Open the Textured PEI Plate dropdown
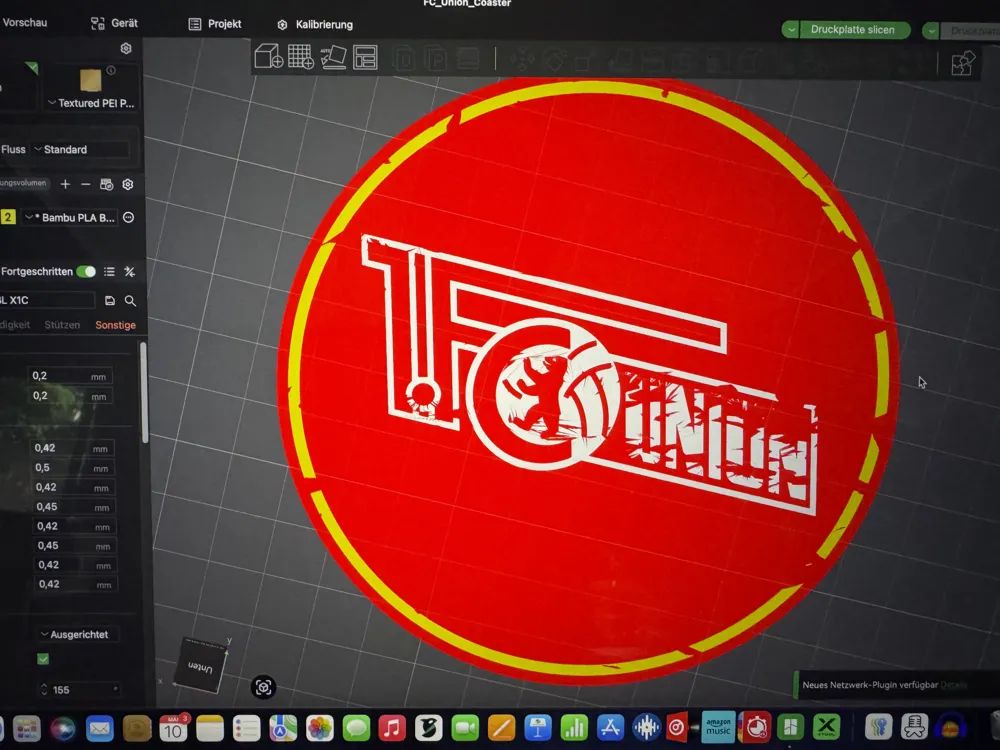 (91, 103)
